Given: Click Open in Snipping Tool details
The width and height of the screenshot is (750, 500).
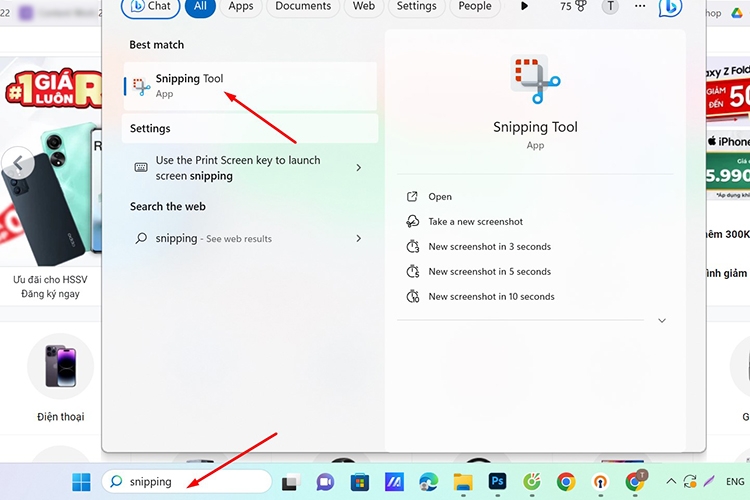Looking at the screenshot, I should point(440,197).
